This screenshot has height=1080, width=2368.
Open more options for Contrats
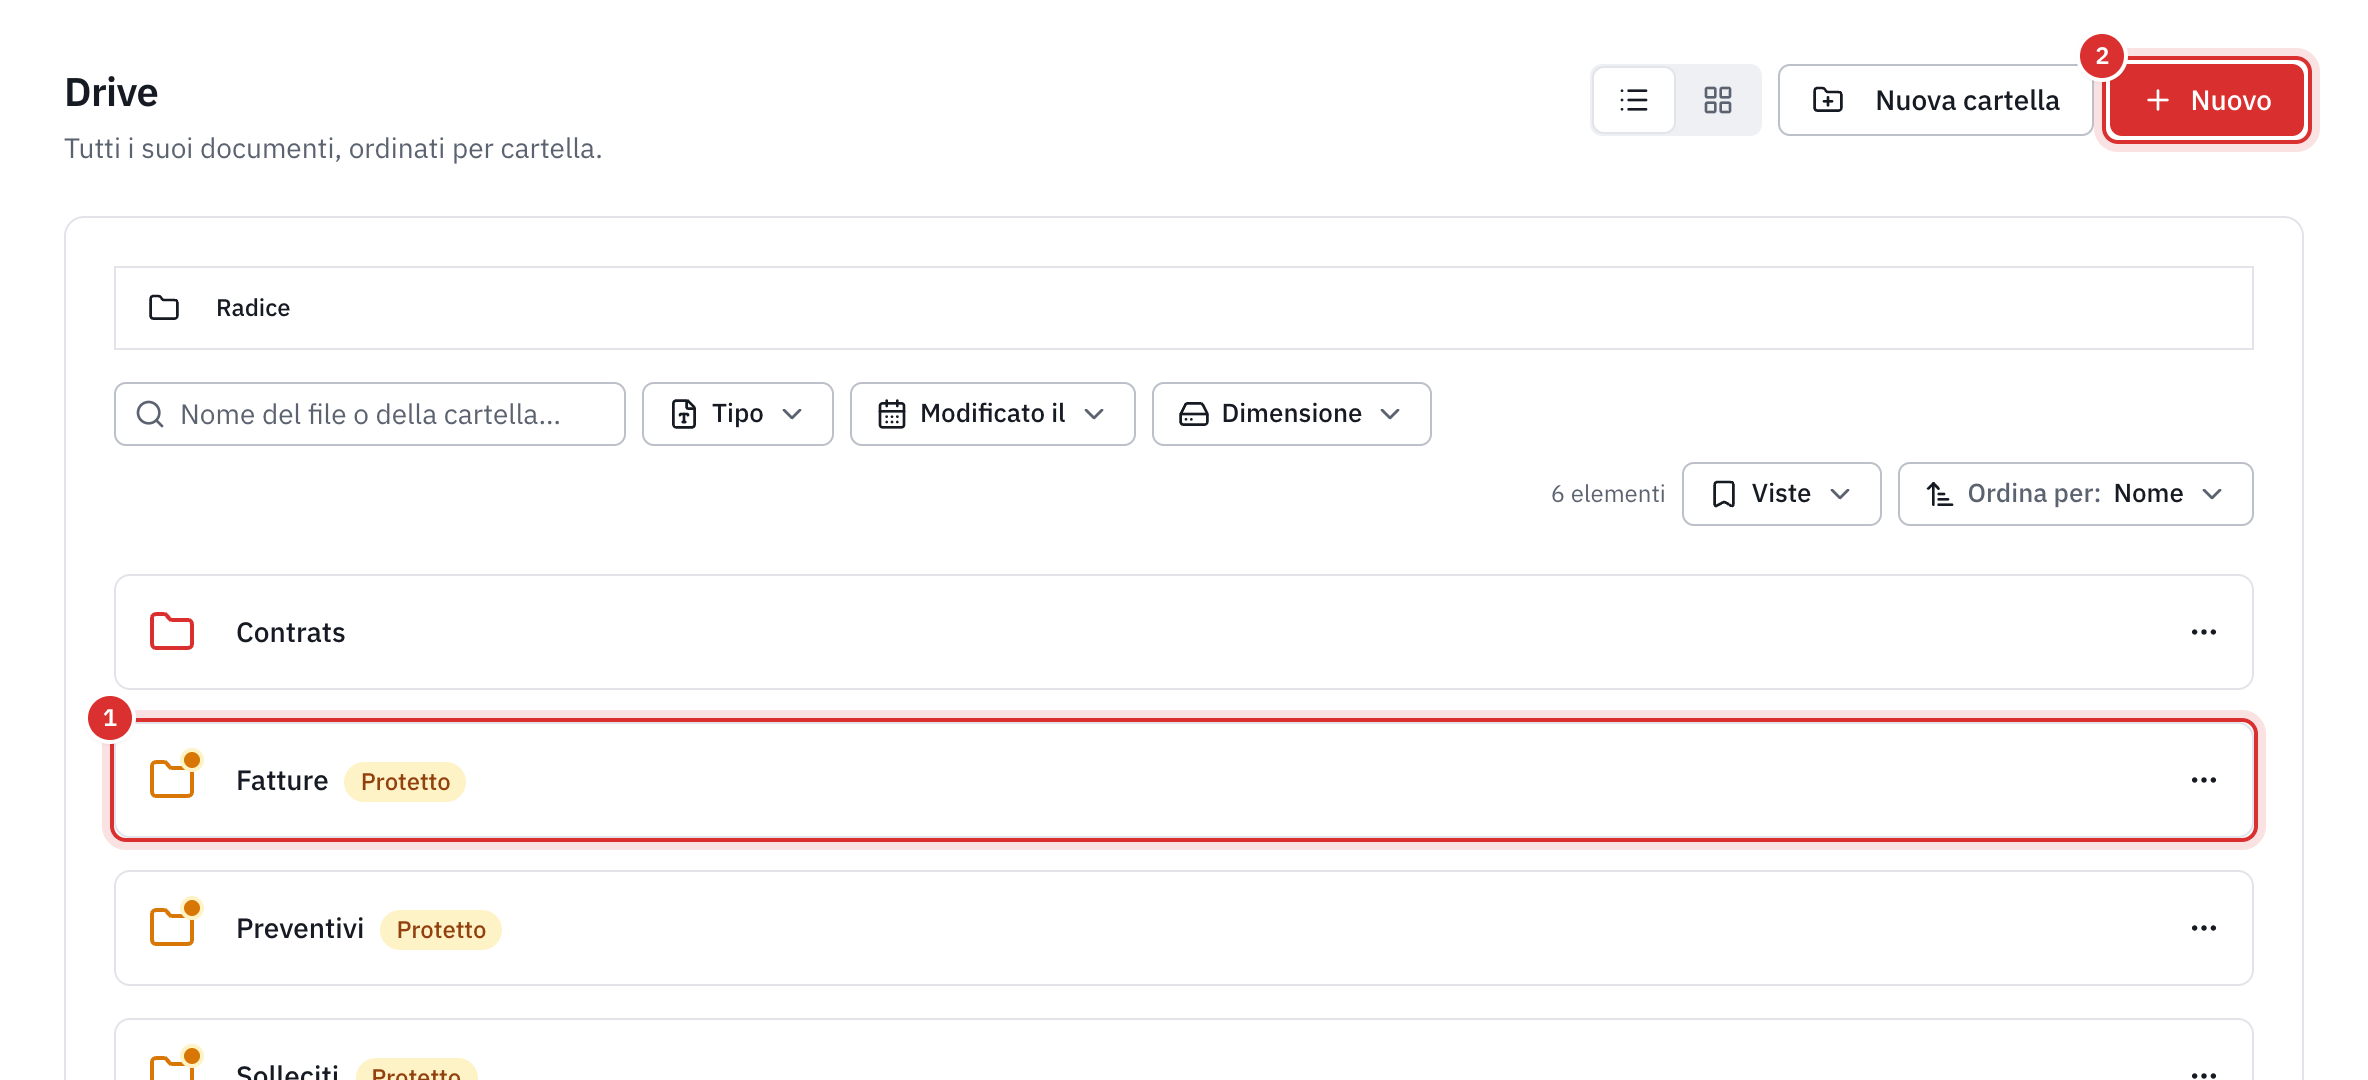(x=2204, y=632)
